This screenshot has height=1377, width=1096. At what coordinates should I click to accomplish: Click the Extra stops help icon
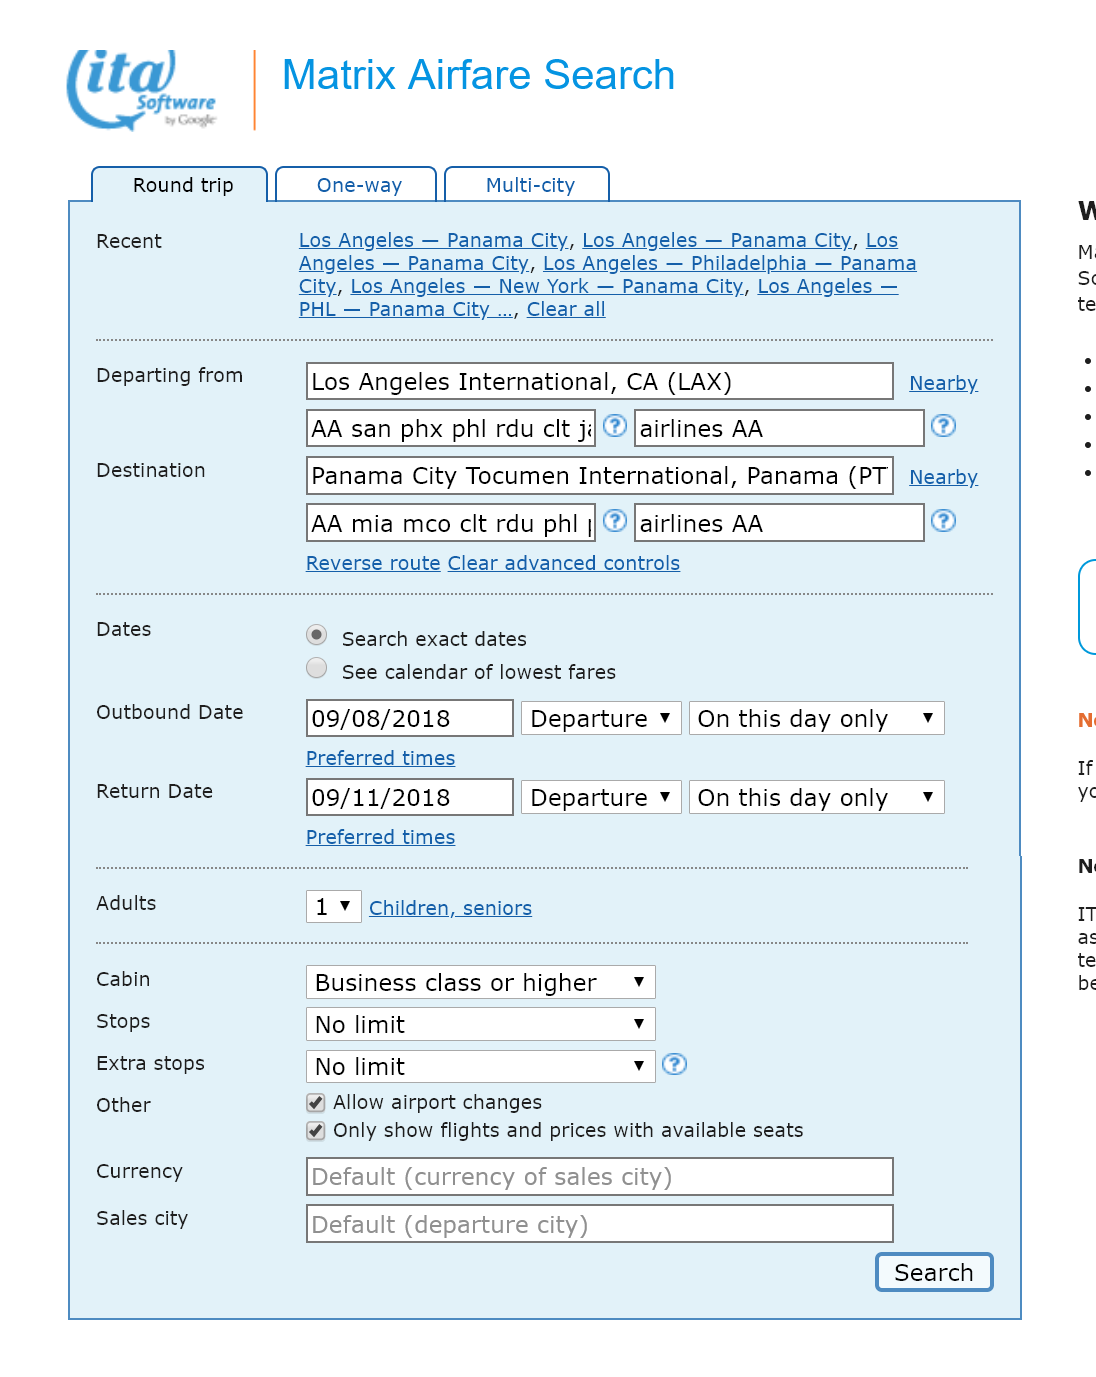[675, 1064]
